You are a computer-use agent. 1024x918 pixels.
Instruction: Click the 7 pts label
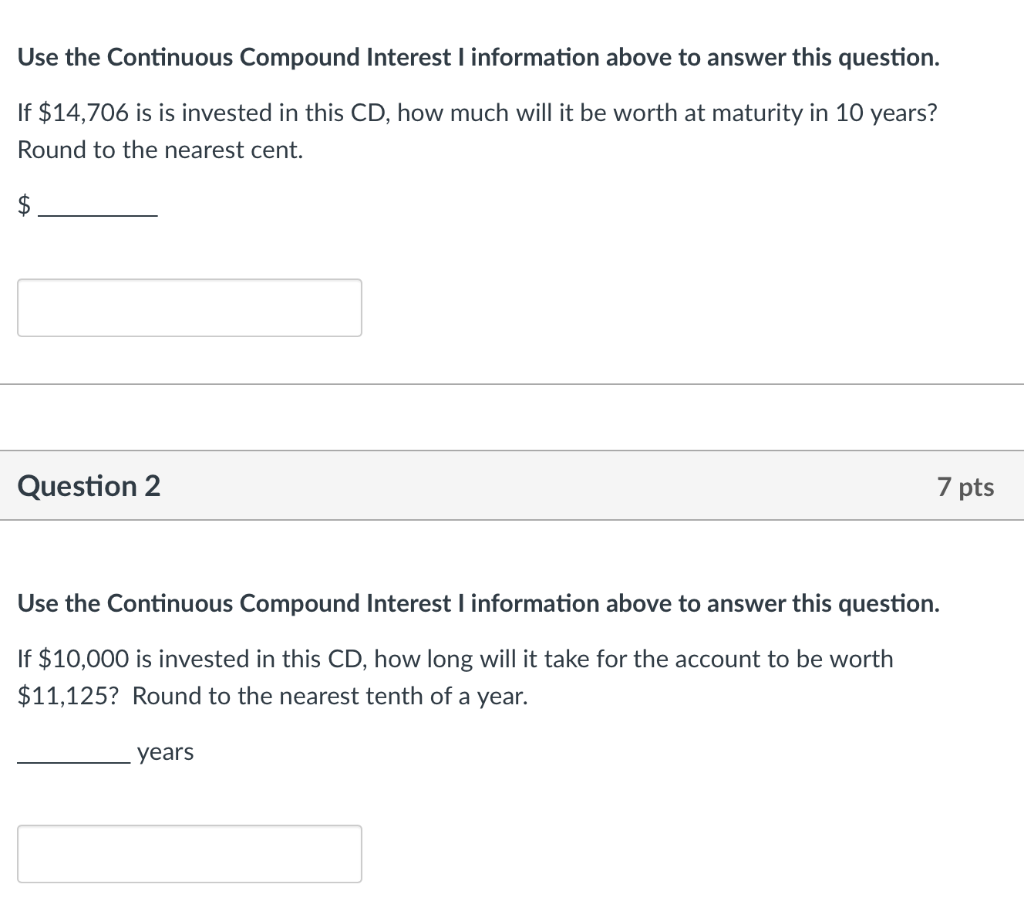(x=965, y=487)
